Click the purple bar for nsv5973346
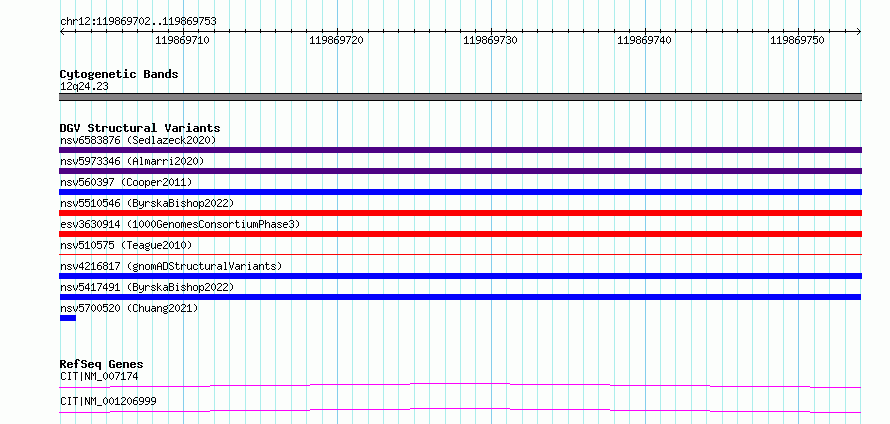The image size is (890, 424). click(460, 171)
